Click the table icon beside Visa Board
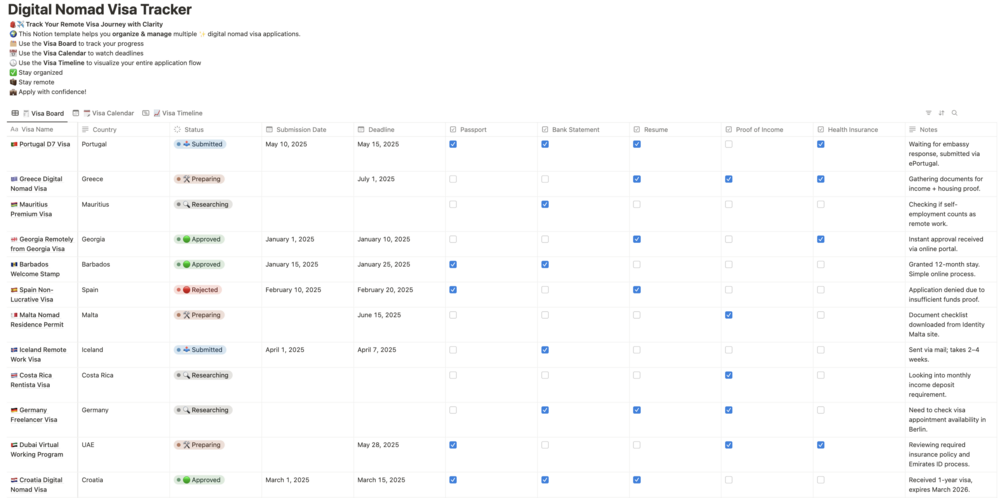This screenshot has width=1005, height=498. [x=15, y=113]
